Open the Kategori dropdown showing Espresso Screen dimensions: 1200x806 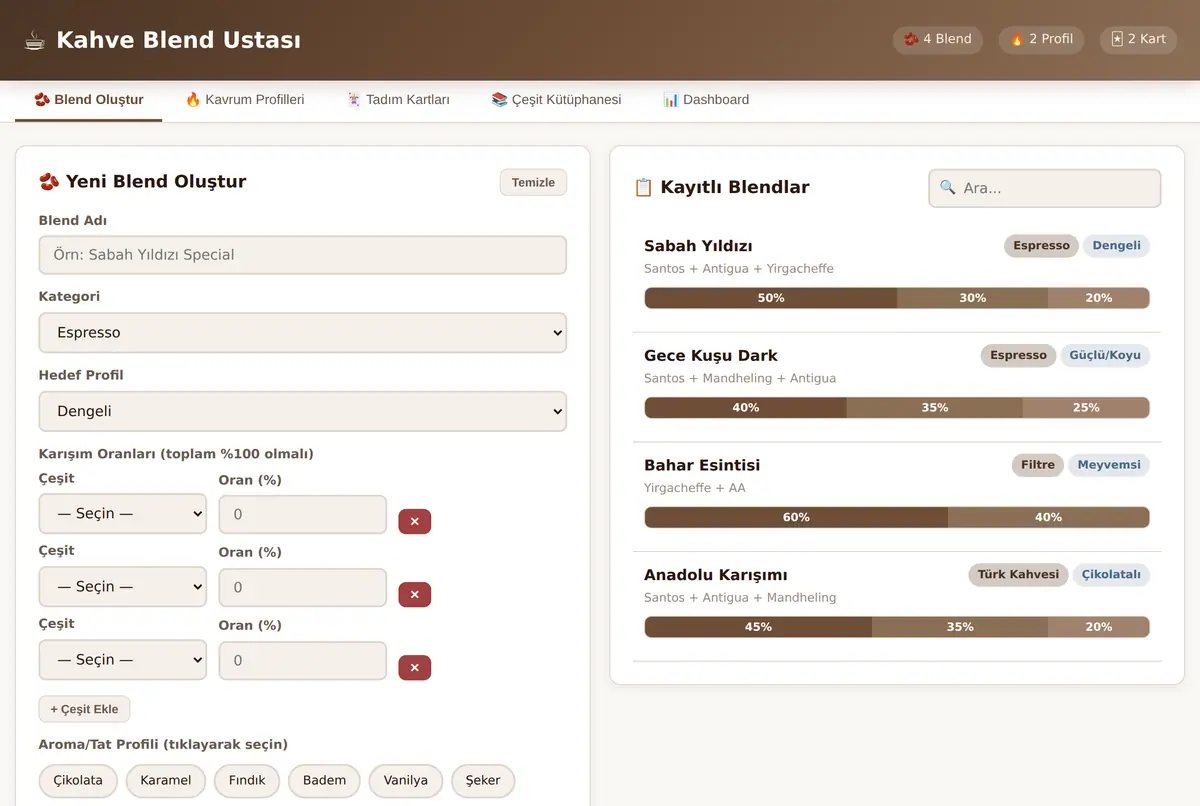click(303, 333)
